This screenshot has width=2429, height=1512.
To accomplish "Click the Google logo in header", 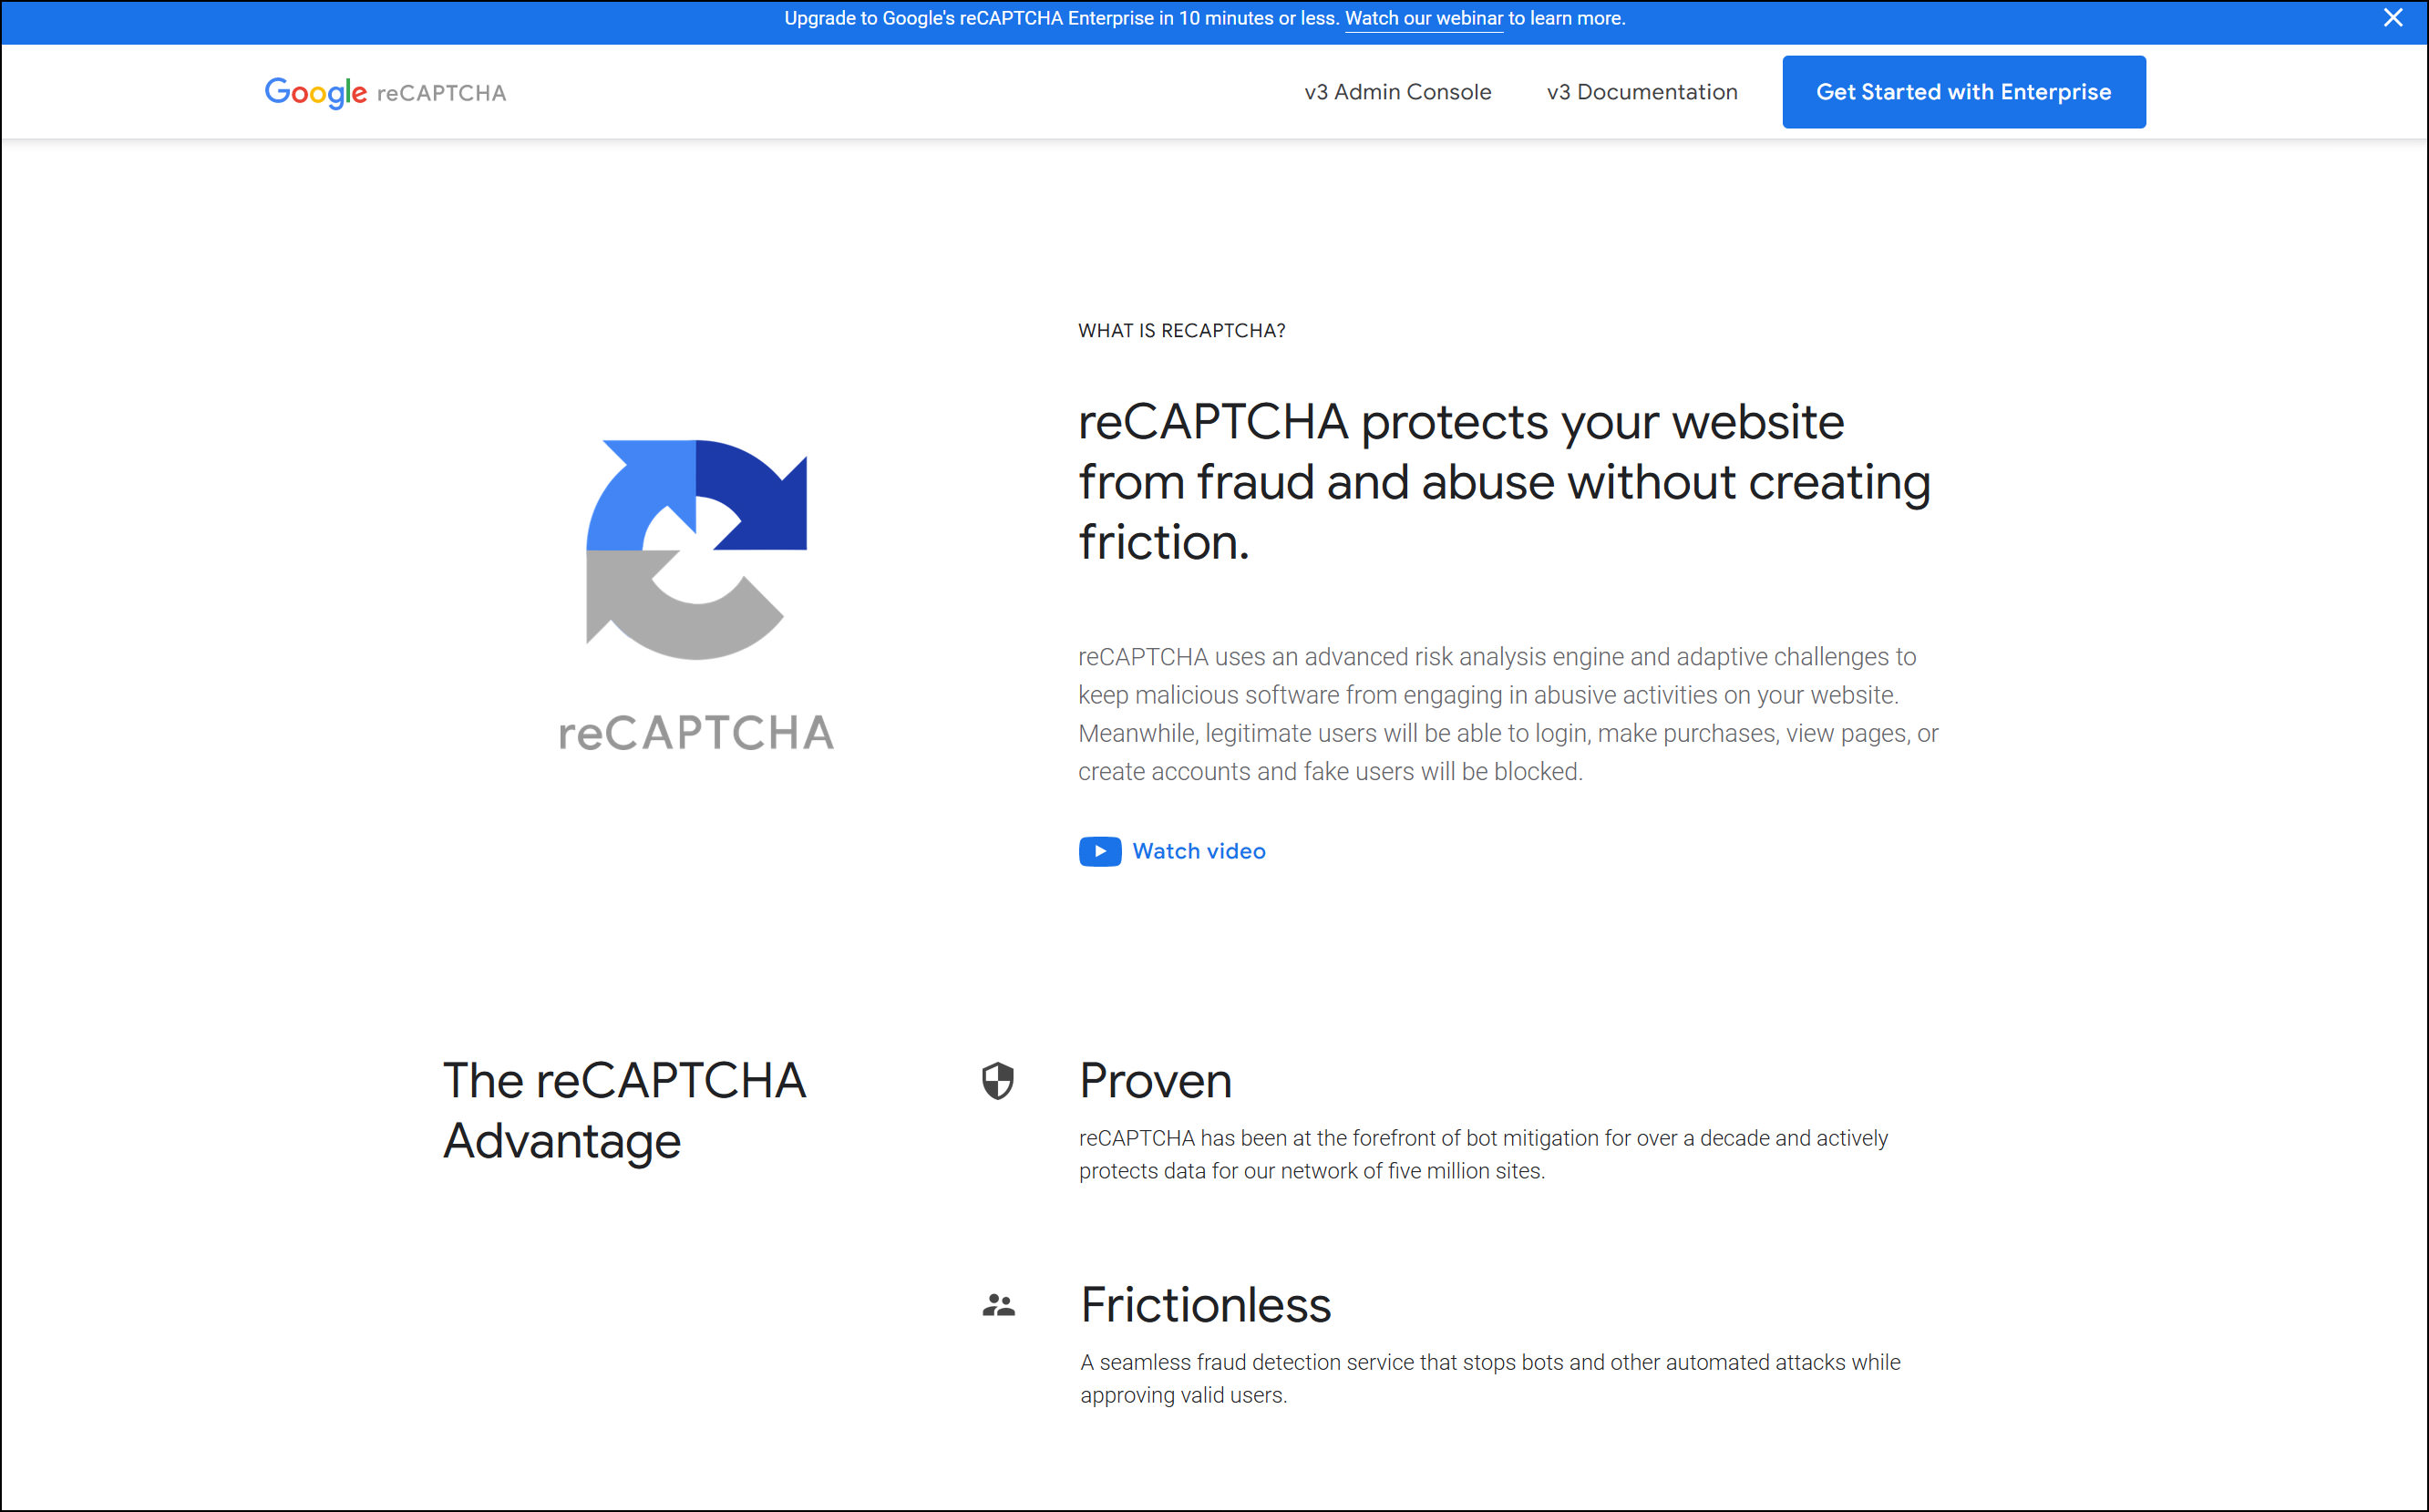I will [315, 92].
